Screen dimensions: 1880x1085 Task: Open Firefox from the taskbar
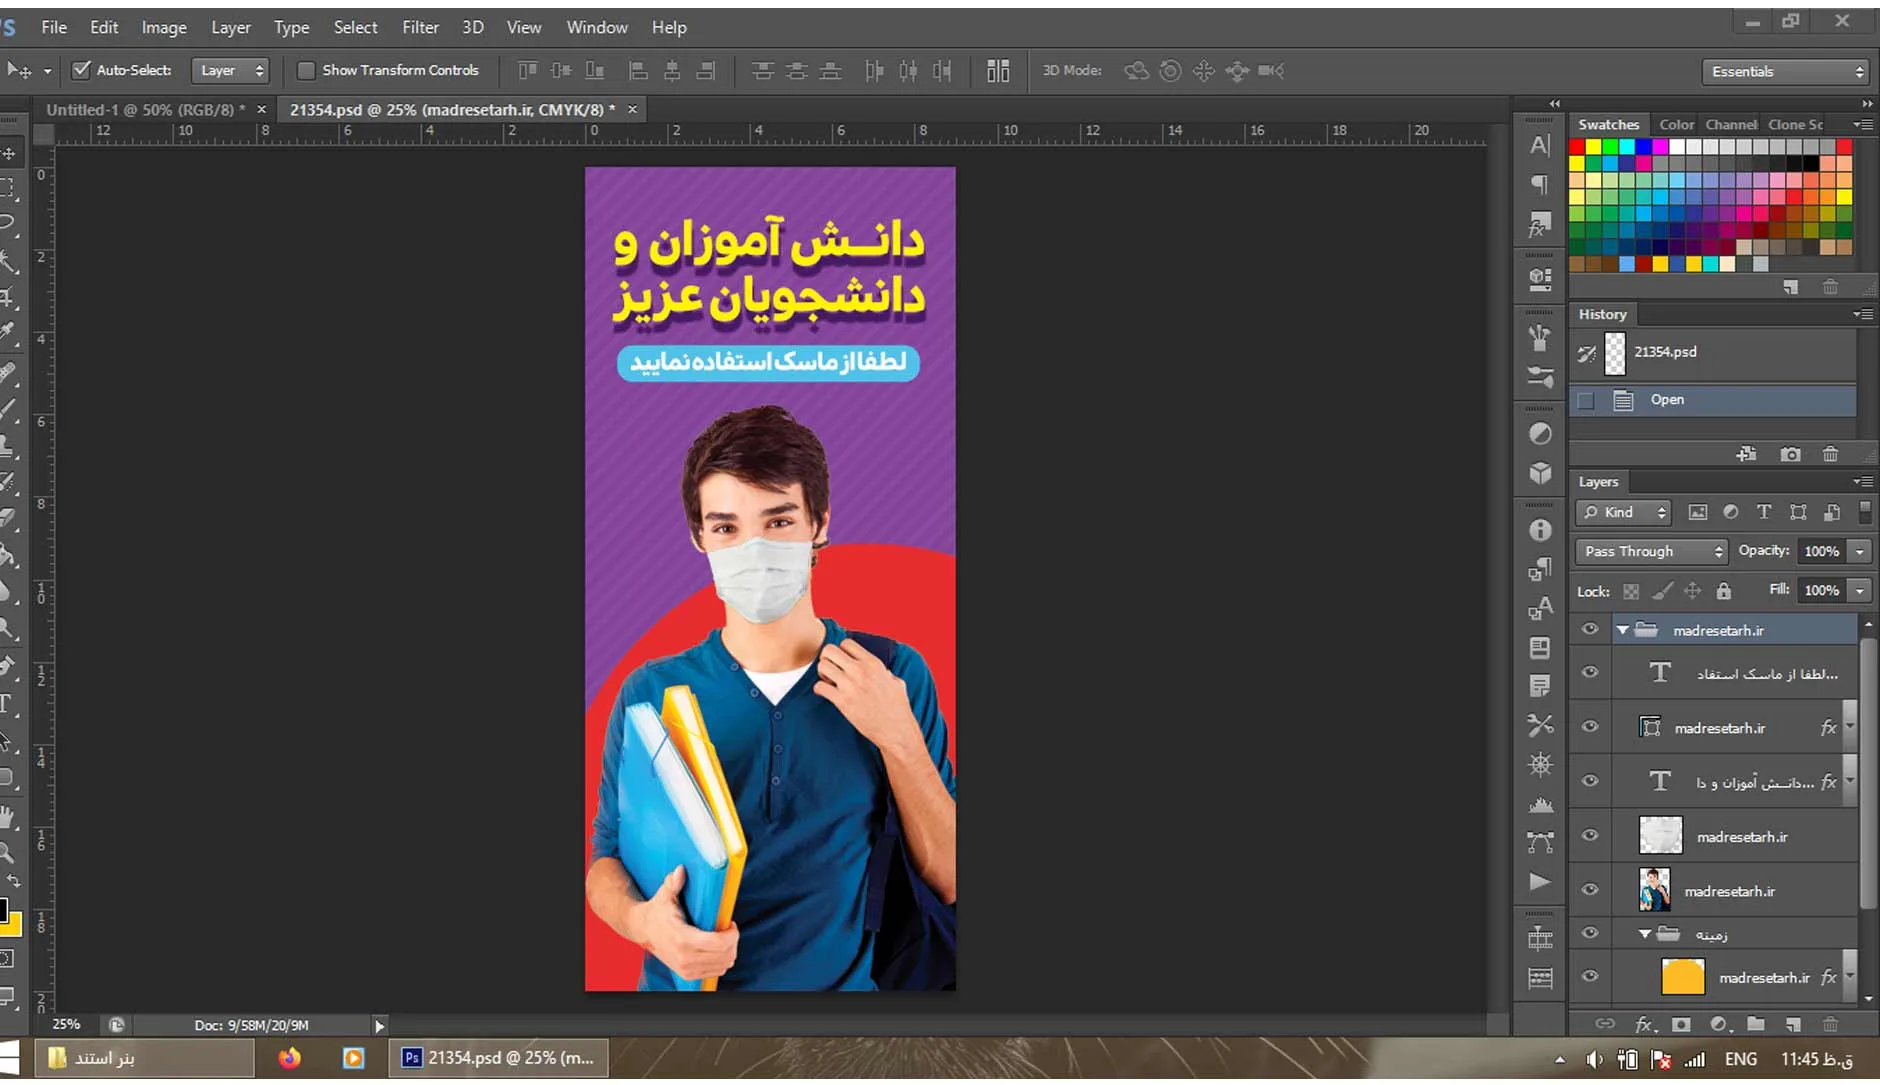(290, 1058)
